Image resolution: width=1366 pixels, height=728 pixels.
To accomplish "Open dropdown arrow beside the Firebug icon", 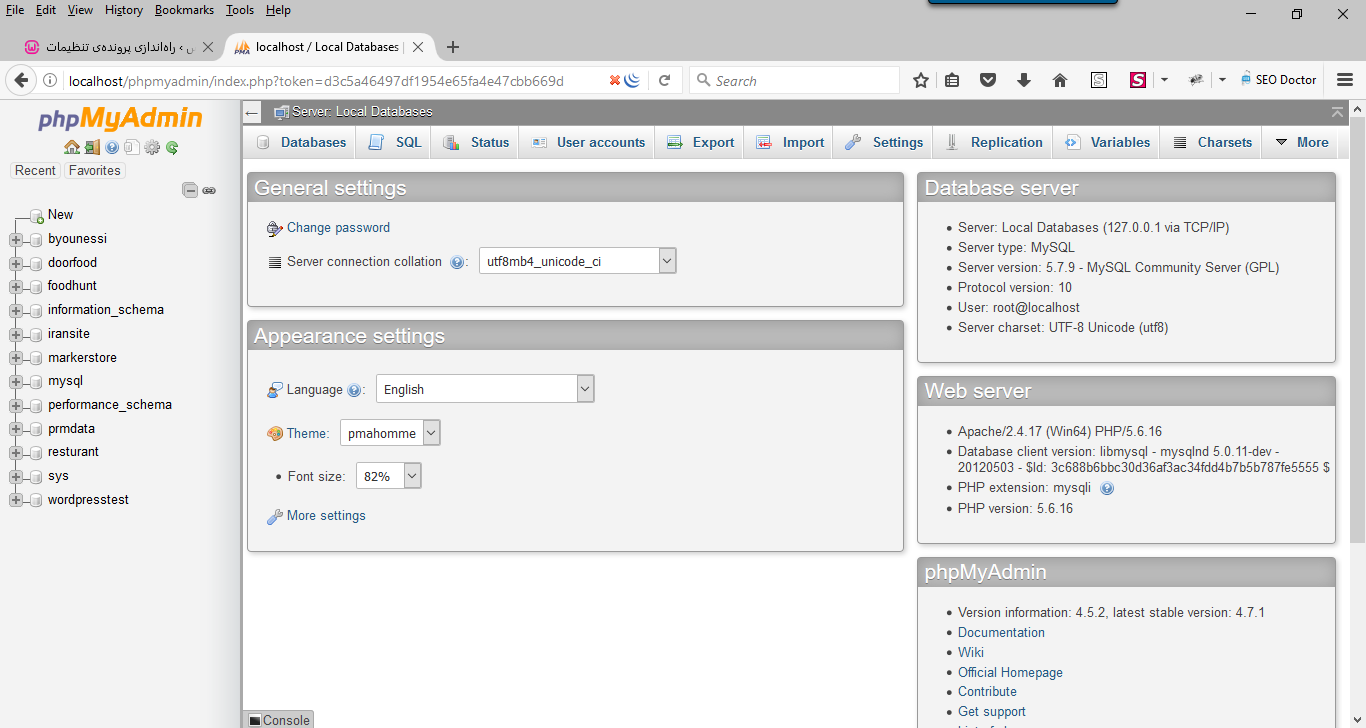I will click(1222, 80).
